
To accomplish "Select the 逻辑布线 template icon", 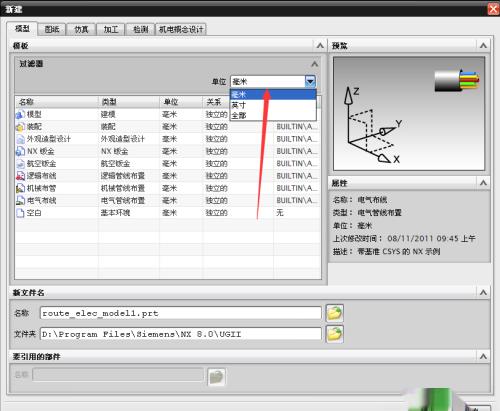I will [20, 176].
